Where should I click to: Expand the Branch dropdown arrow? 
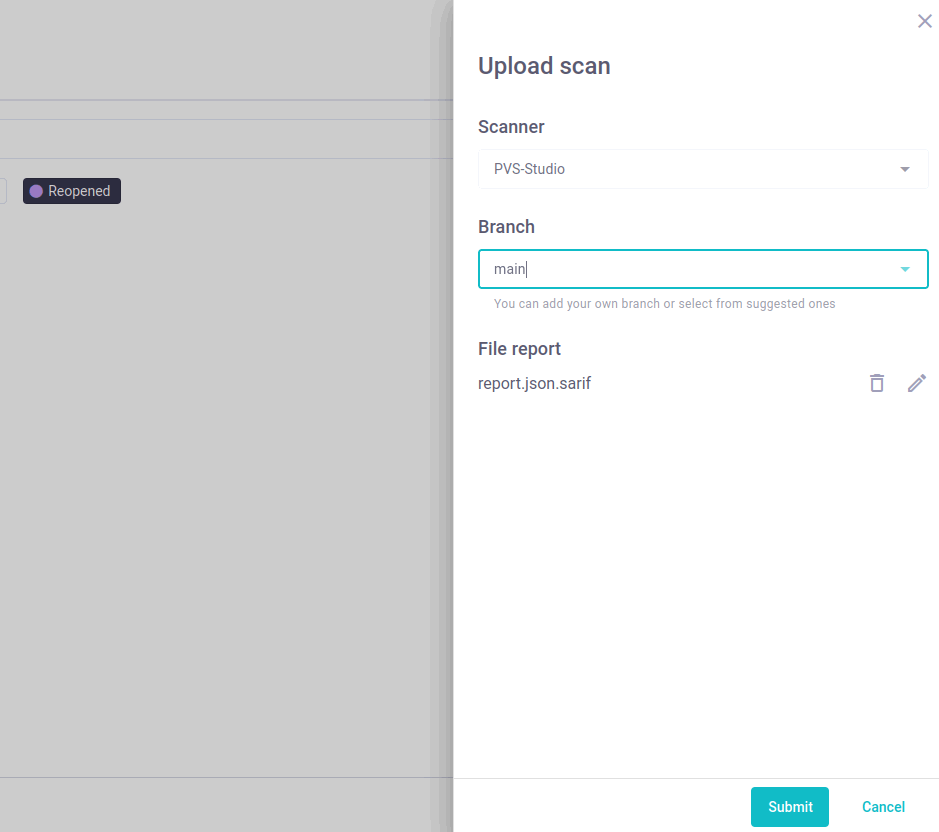[x=904, y=269]
